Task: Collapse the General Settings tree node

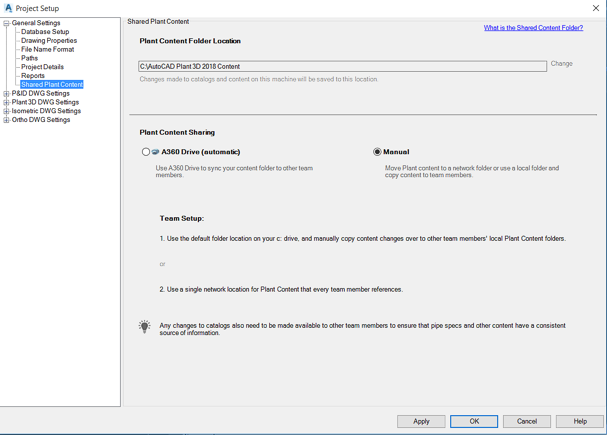Action: point(6,23)
